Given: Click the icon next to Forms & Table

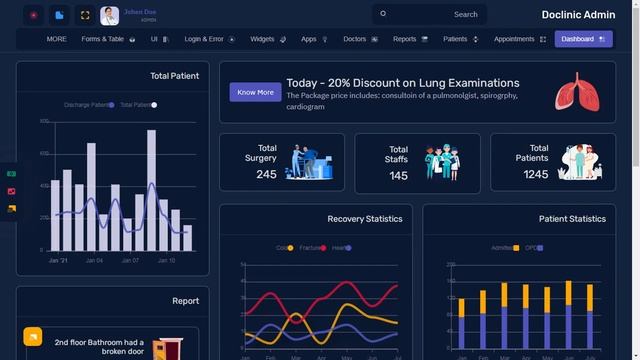Looking at the screenshot, I should (x=132, y=40).
